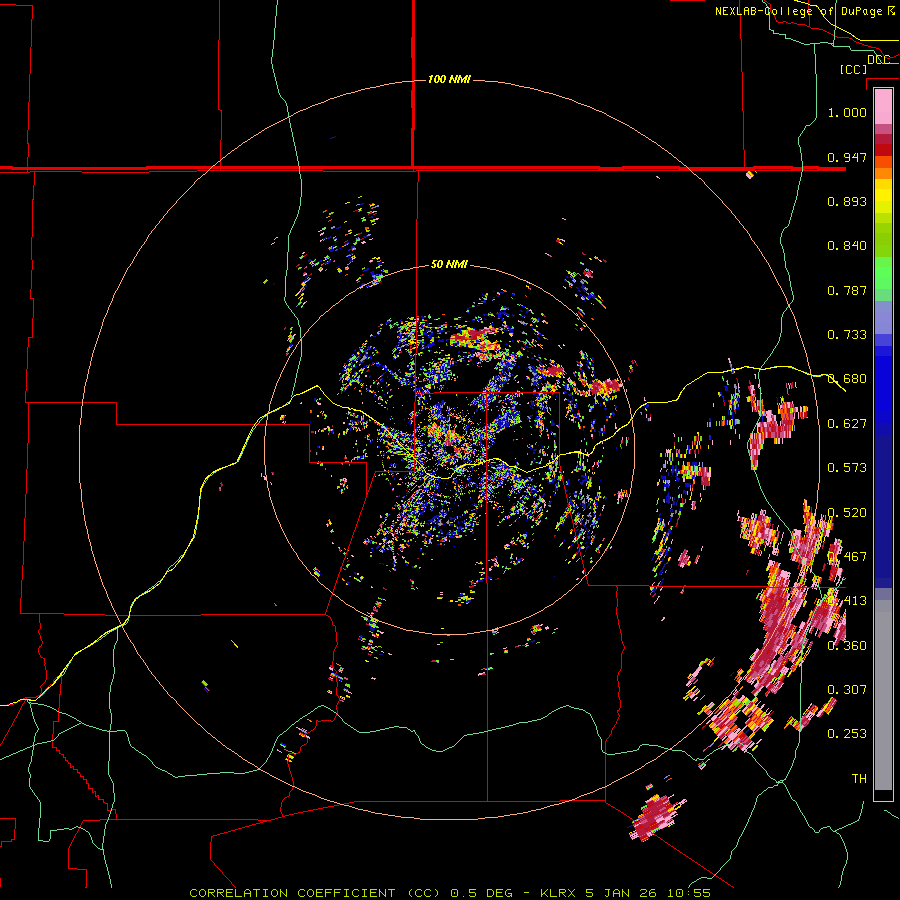The image size is (900, 900).
Task: Click the 1.000 legend value
Action: tap(847, 112)
